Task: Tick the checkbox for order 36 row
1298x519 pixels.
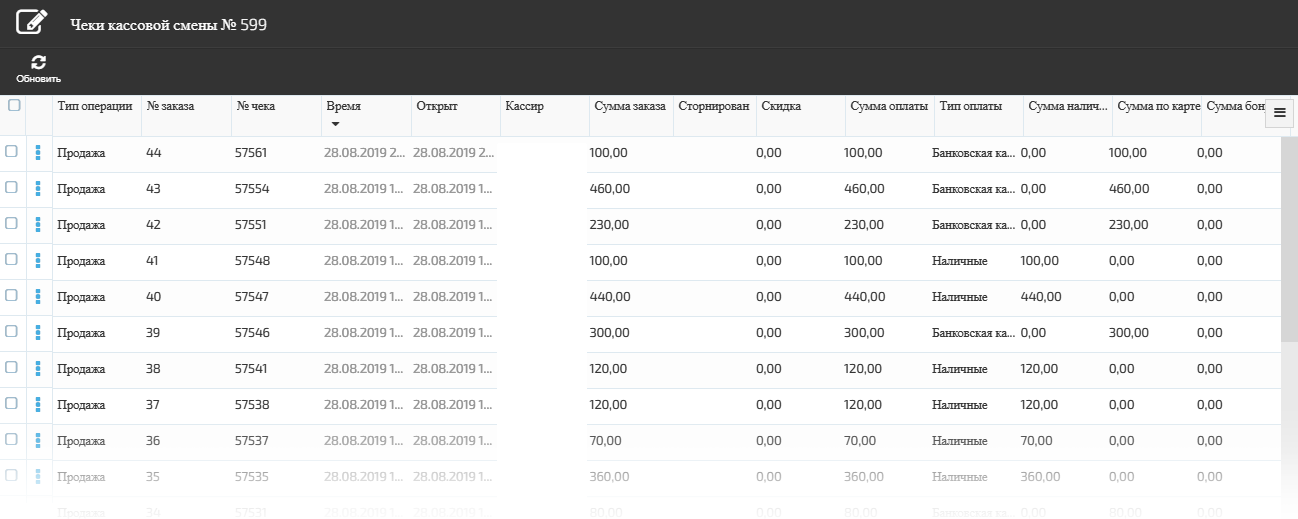Action: click(x=12, y=439)
